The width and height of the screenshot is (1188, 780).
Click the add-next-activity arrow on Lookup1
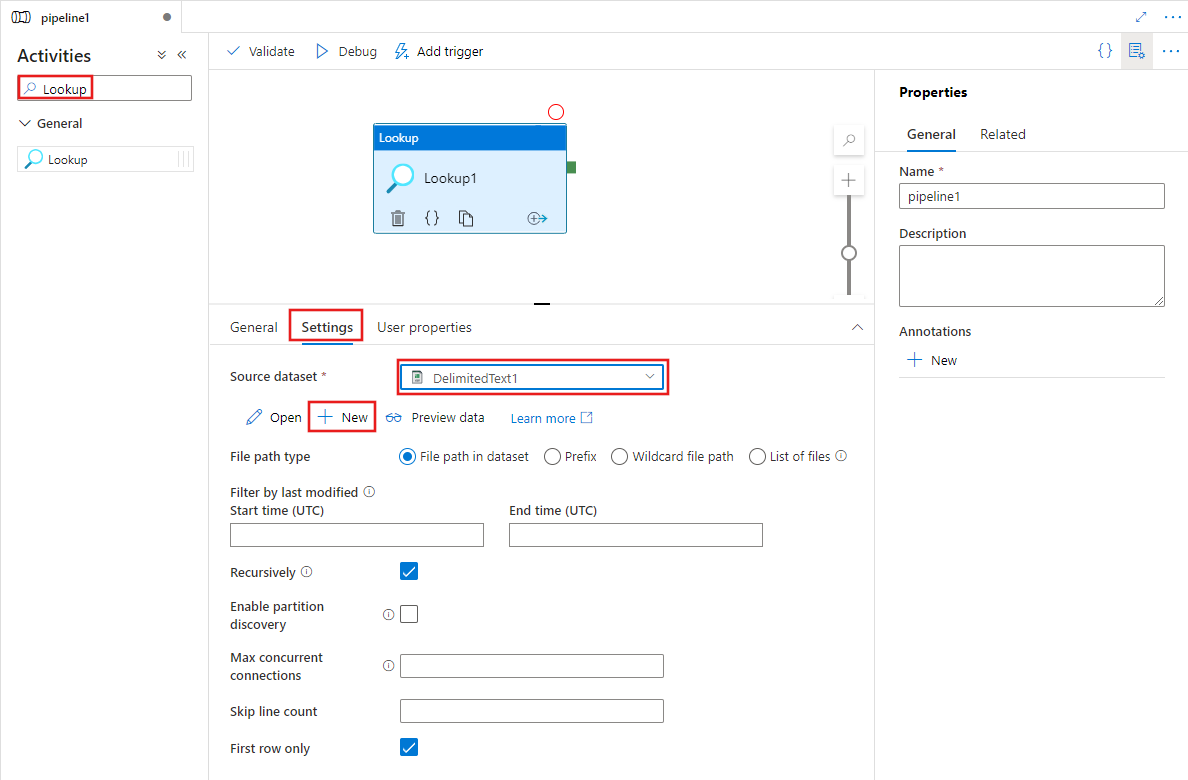coord(537,217)
